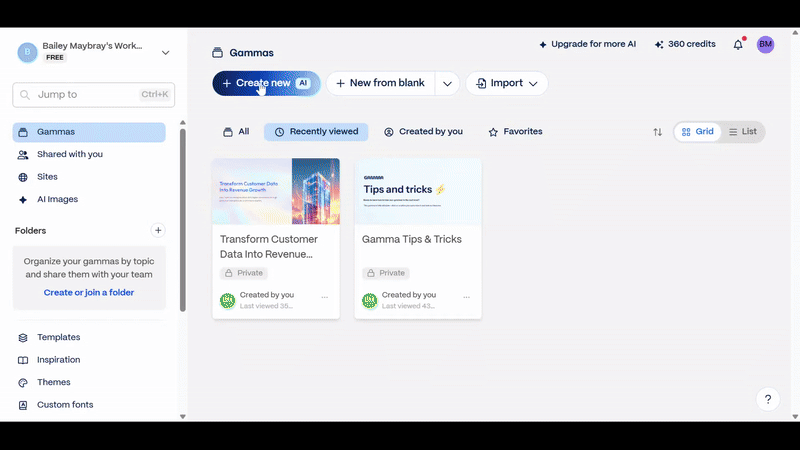Open sort order options icon
The image size is (800, 450).
click(657, 132)
